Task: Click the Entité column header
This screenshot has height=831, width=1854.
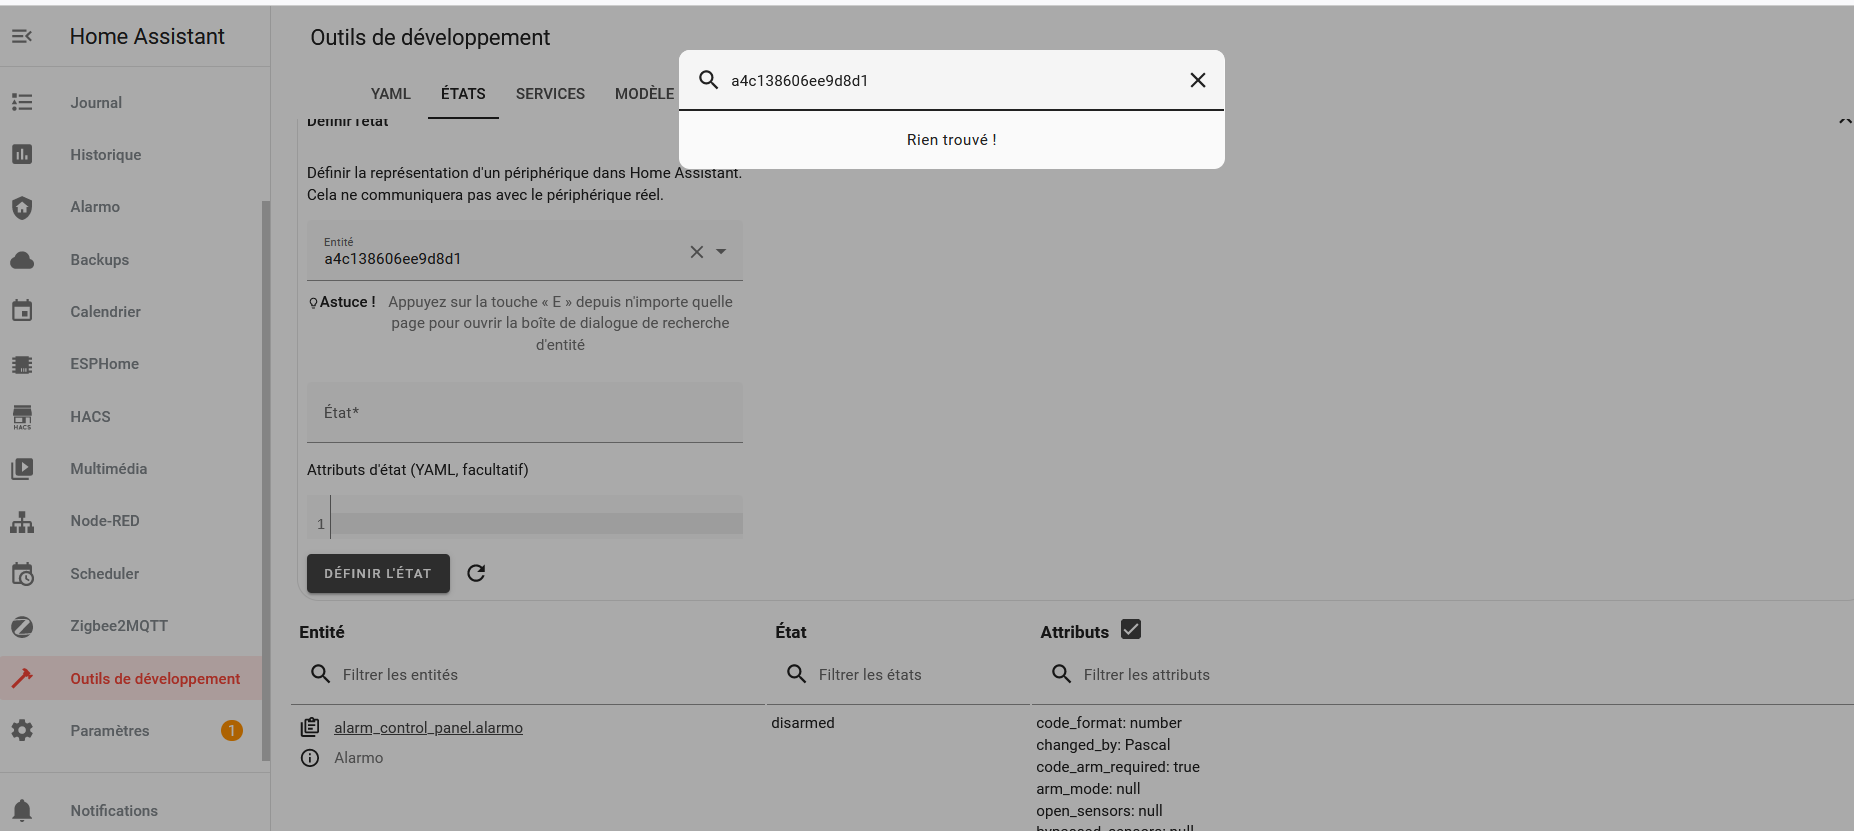Action: tap(321, 632)
